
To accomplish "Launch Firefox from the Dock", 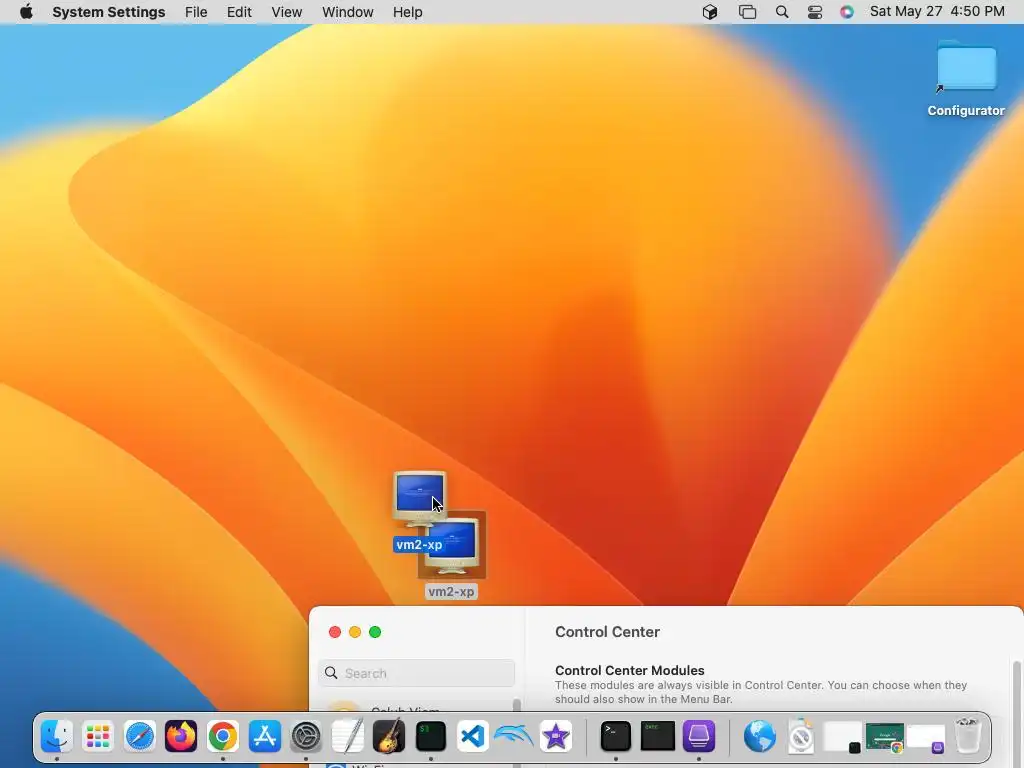I will point(181,737).
